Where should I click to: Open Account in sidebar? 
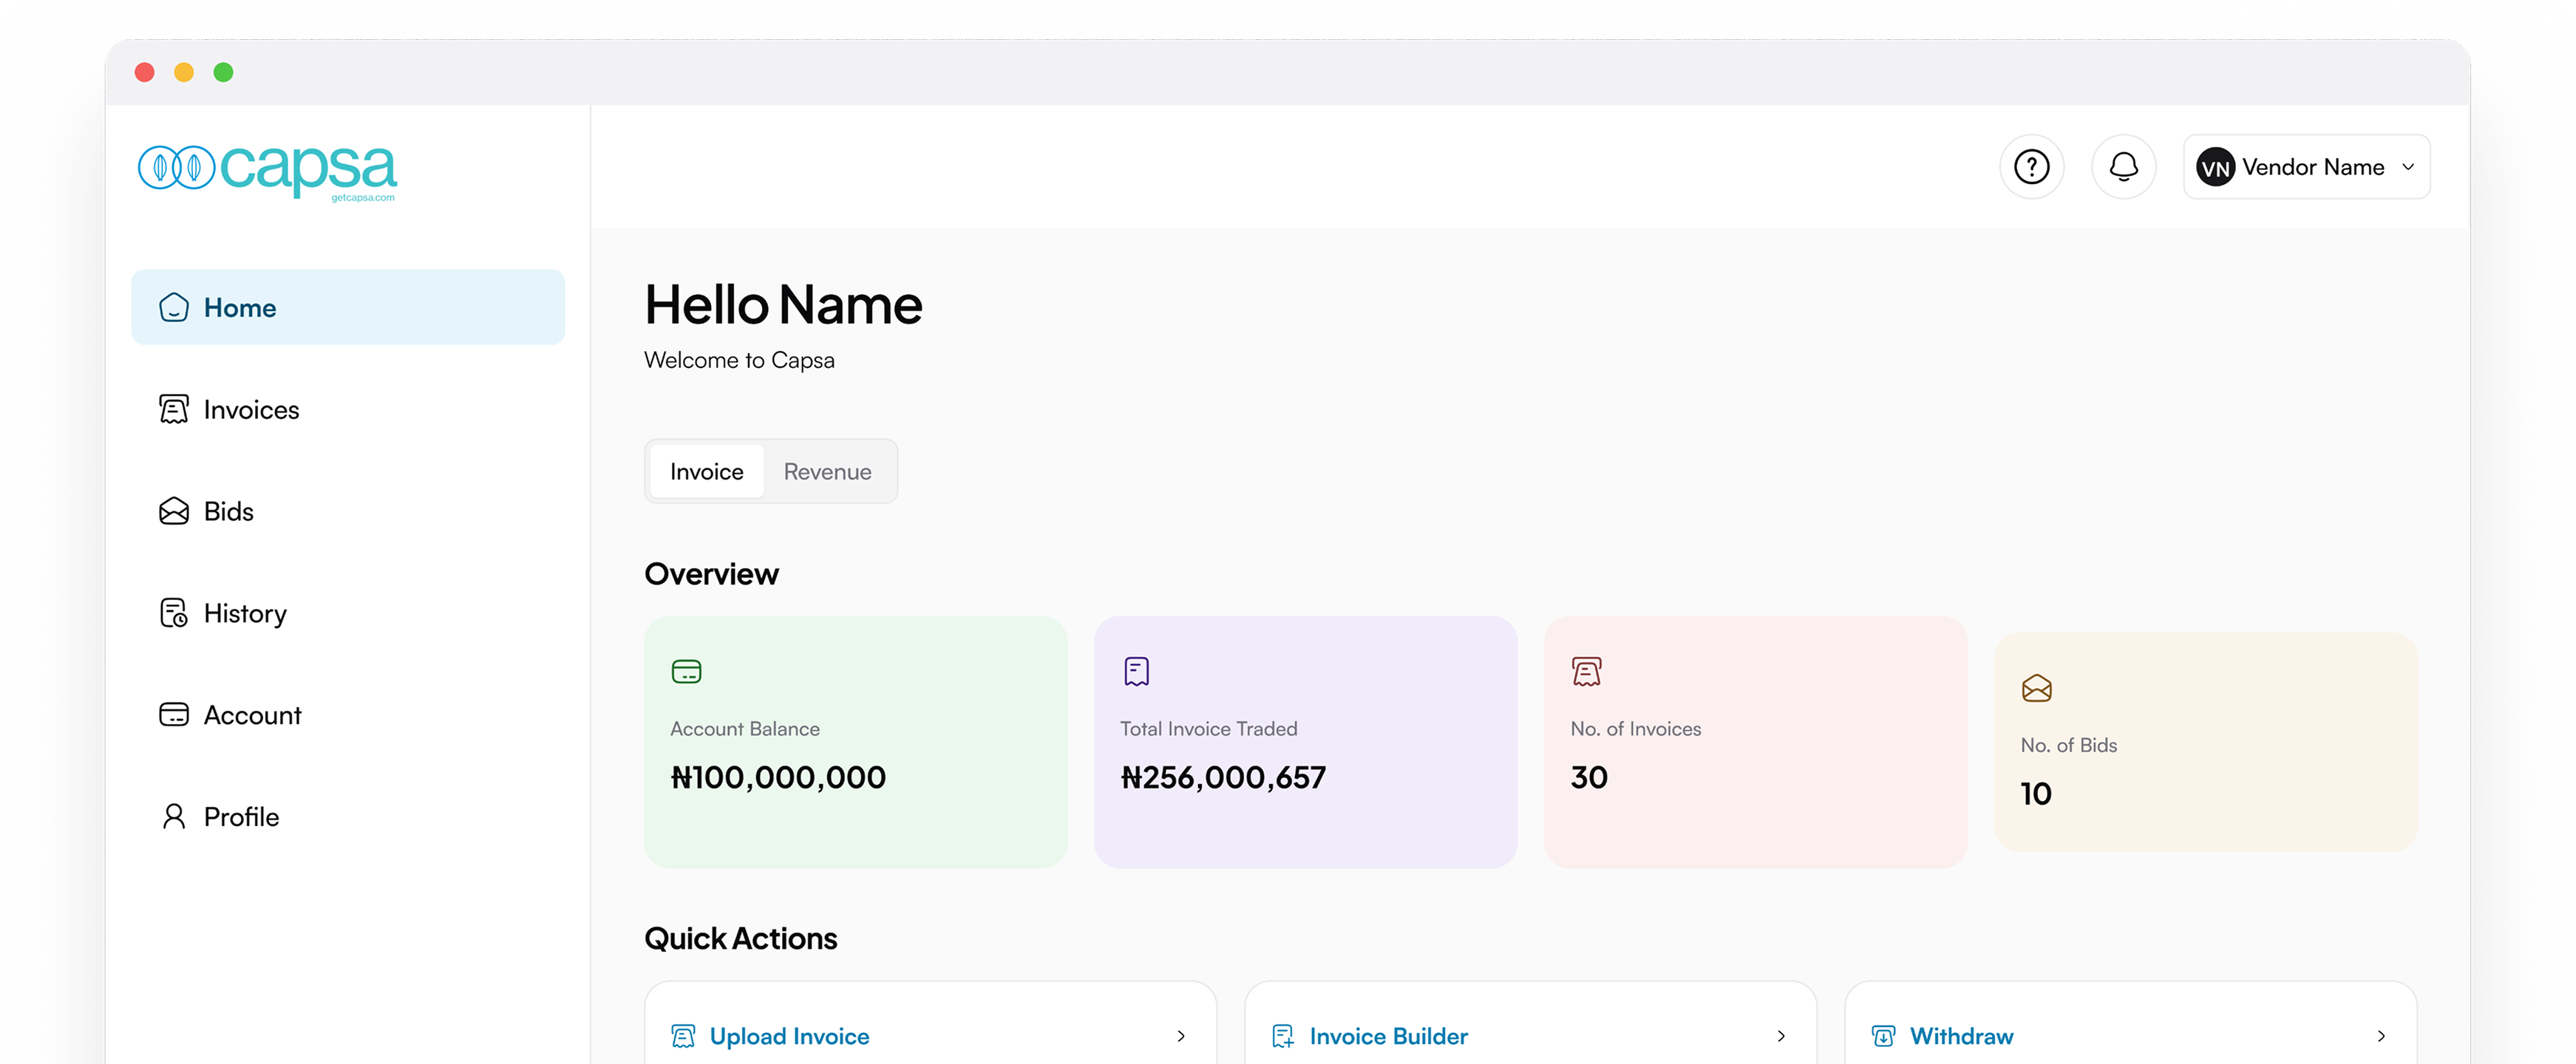pos(348,715)
